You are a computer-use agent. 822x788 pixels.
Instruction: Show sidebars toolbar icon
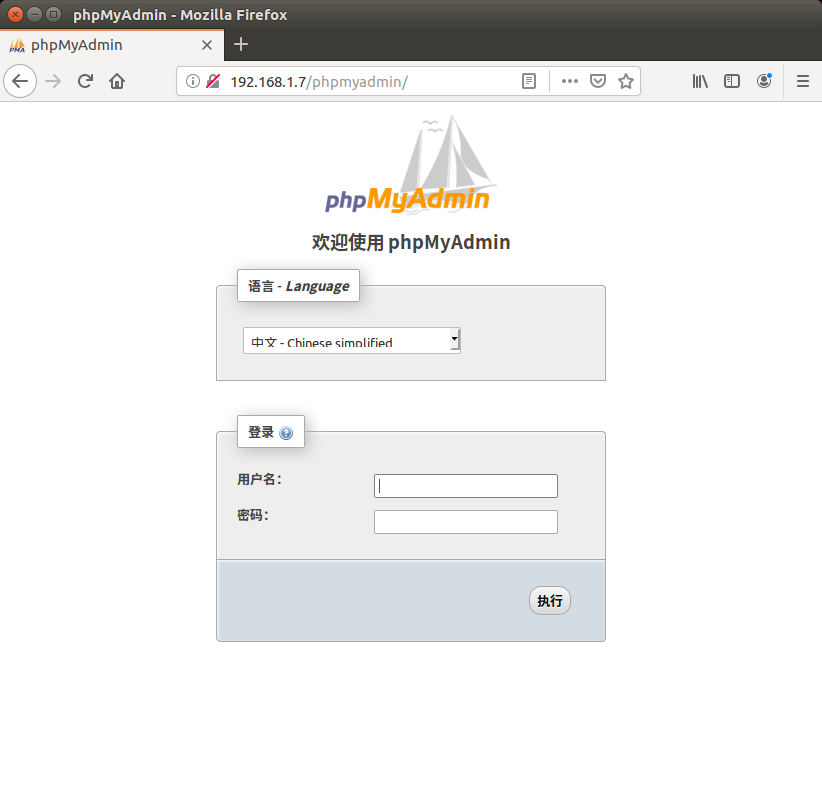pyautogui.click(x=732, y=81)
